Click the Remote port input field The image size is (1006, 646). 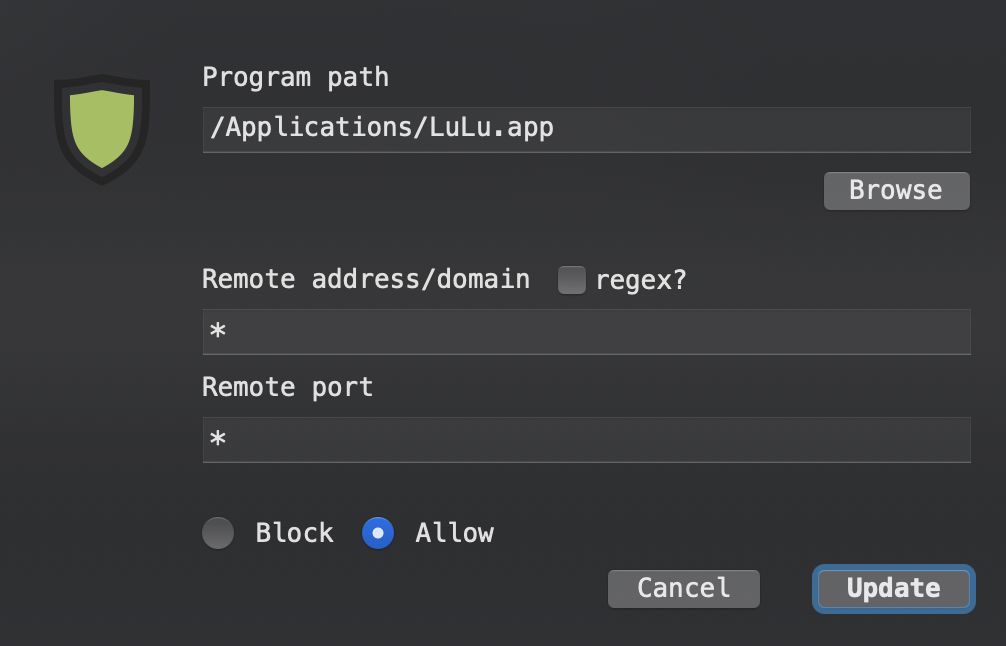point(586,439)
